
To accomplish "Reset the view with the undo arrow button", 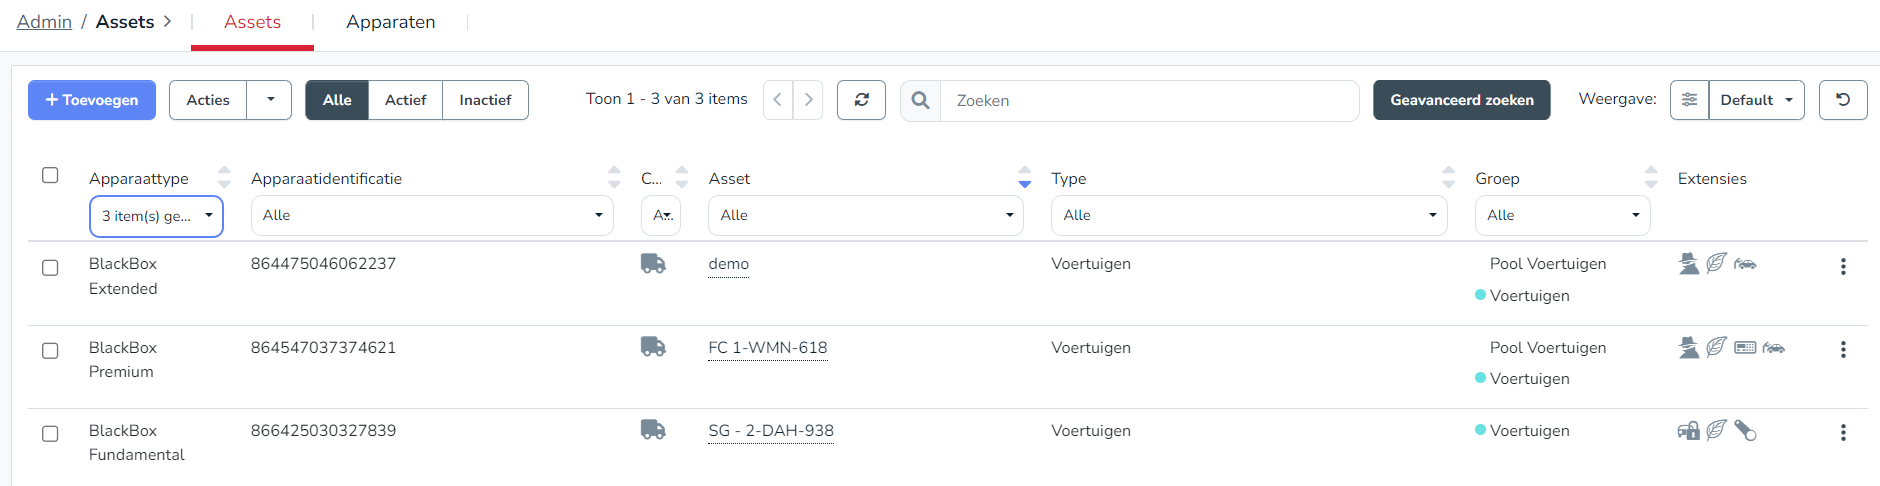I will (x=1843, y=100).
